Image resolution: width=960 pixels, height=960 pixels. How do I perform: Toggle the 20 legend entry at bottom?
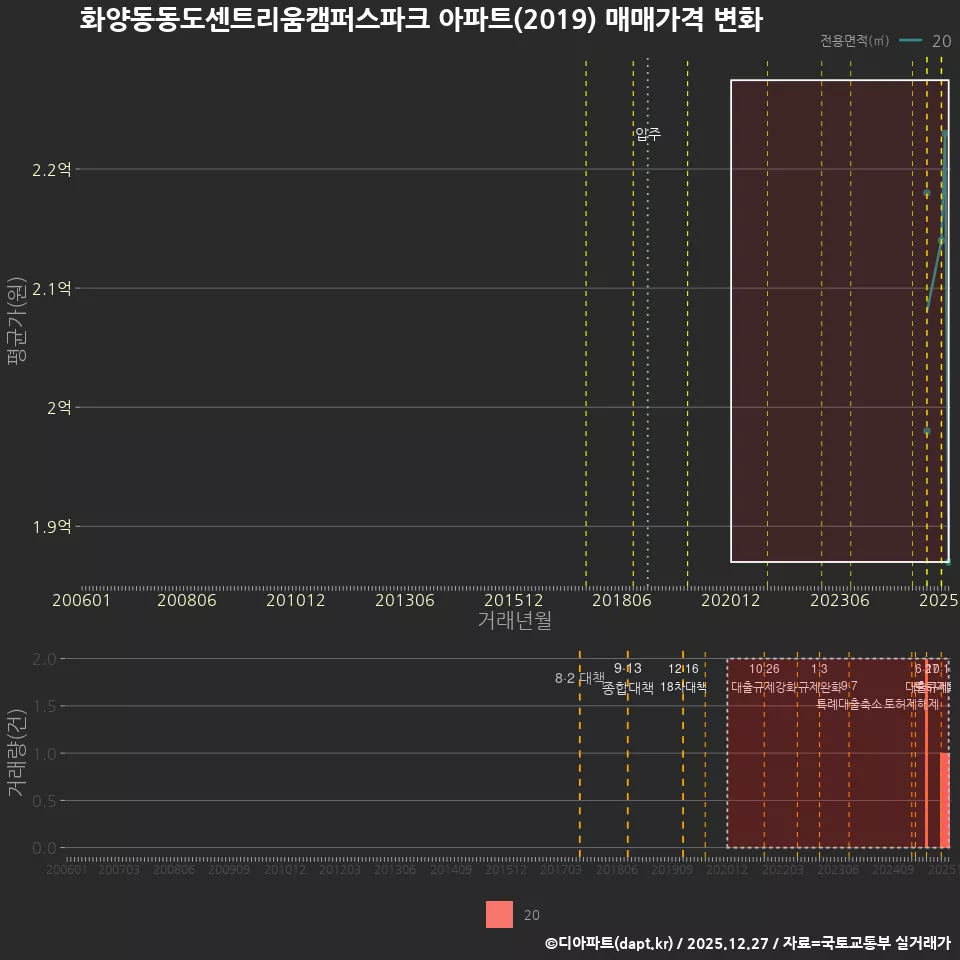pos(531,914)
